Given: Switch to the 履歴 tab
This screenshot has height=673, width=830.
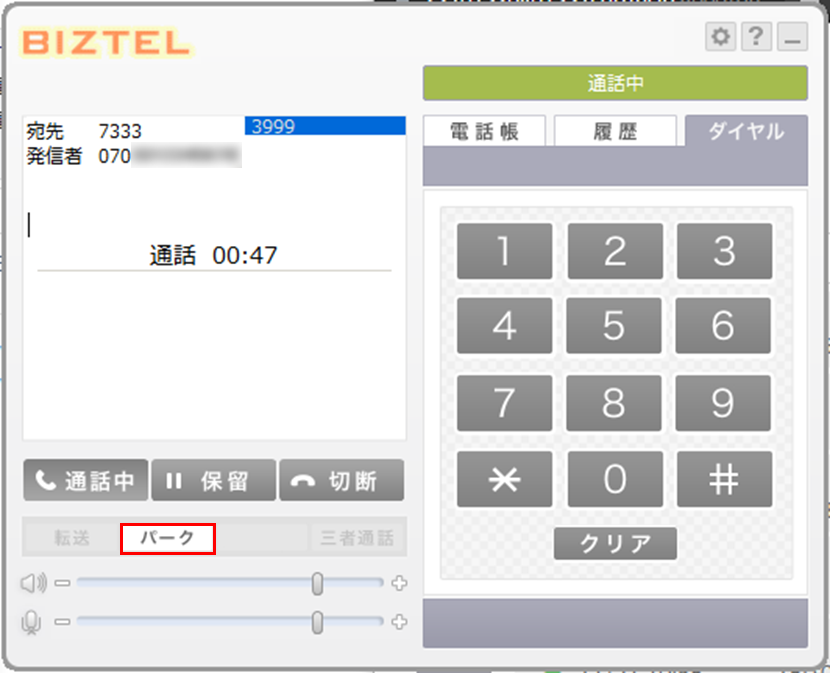Looking at the screenshot, I should pos(615,131).
